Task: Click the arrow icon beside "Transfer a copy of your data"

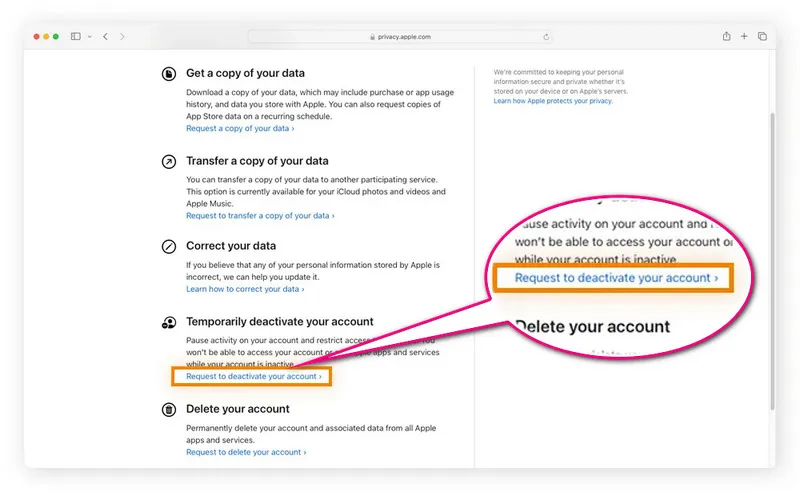Action: pyautogui.click(x=169, y=161)
